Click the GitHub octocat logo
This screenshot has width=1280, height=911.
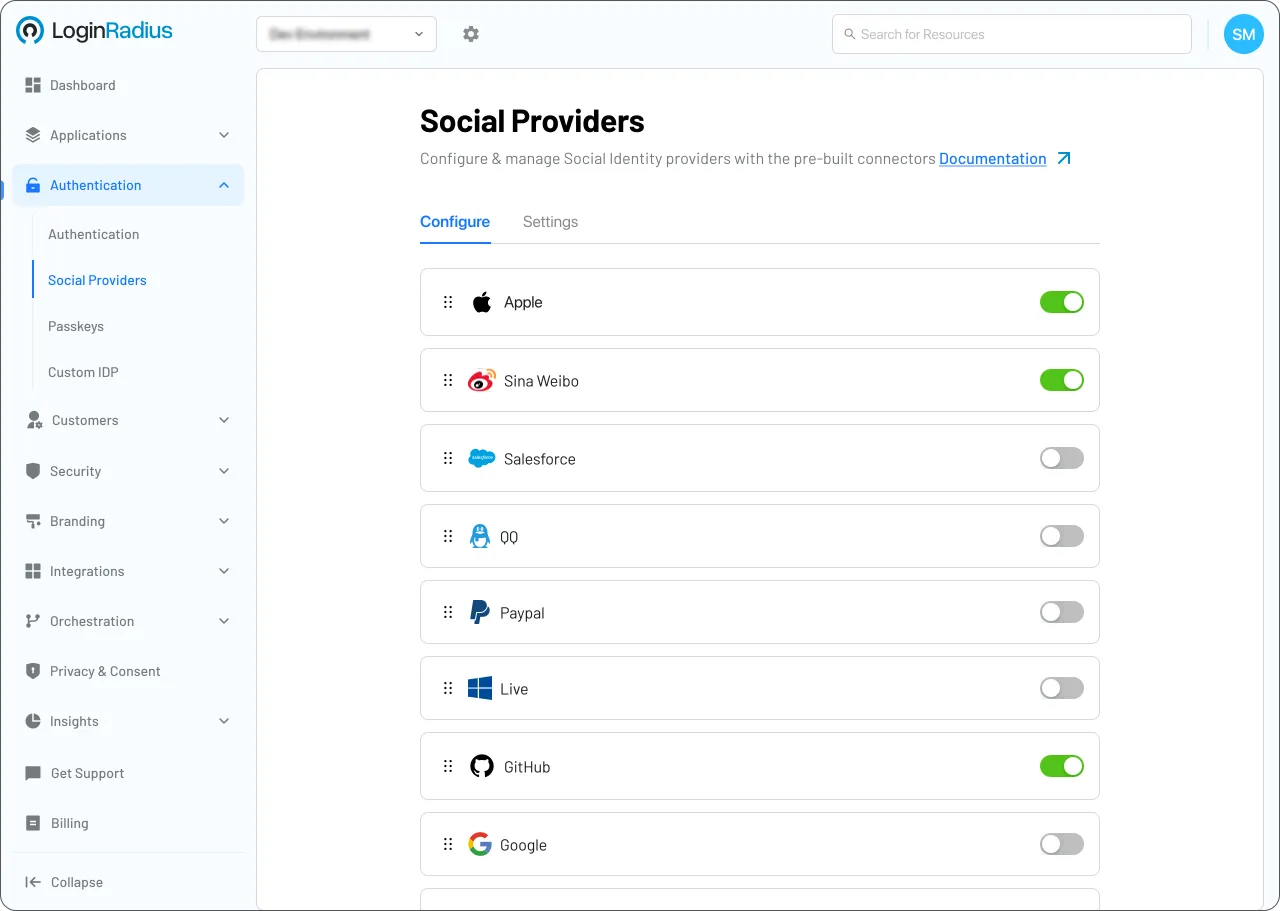(x=482, y=766)
